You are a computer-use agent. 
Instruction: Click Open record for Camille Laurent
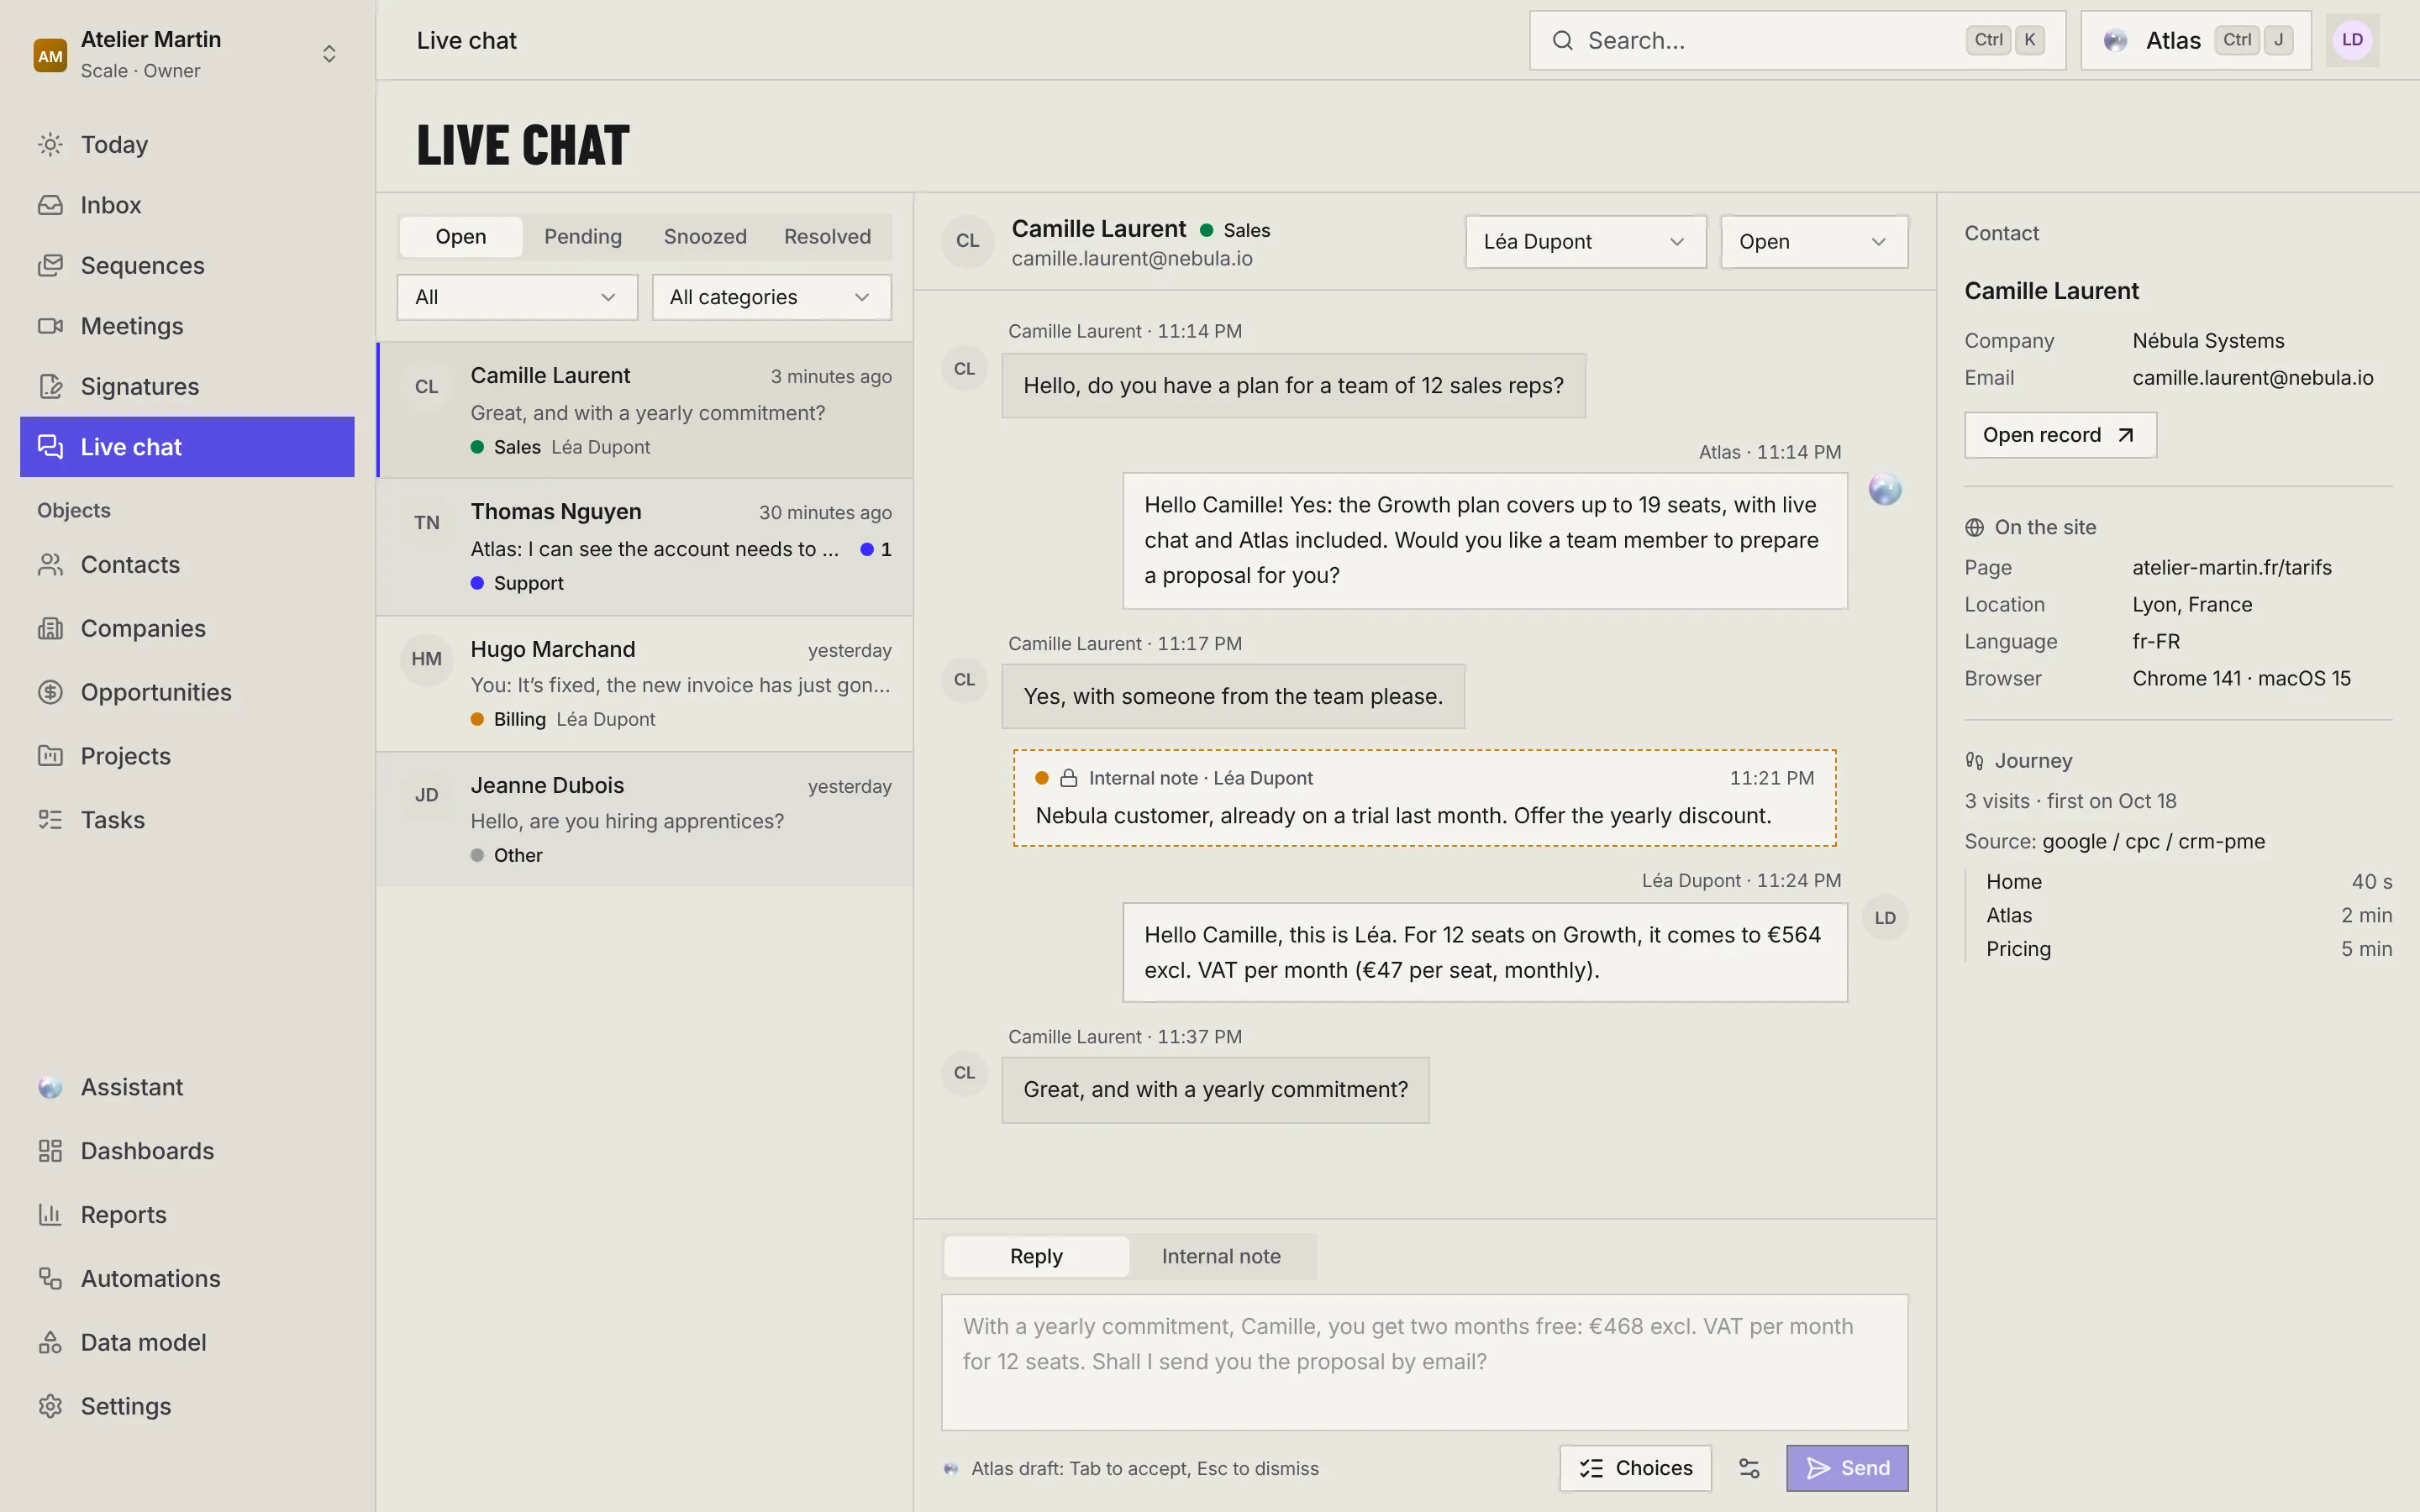coord(2060,435)
